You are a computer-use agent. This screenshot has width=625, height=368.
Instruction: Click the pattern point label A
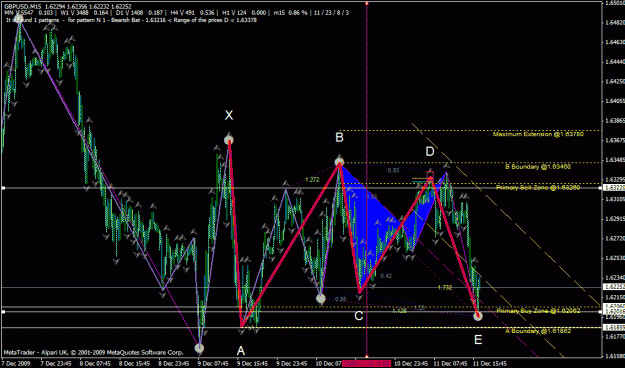click(240, 351)
